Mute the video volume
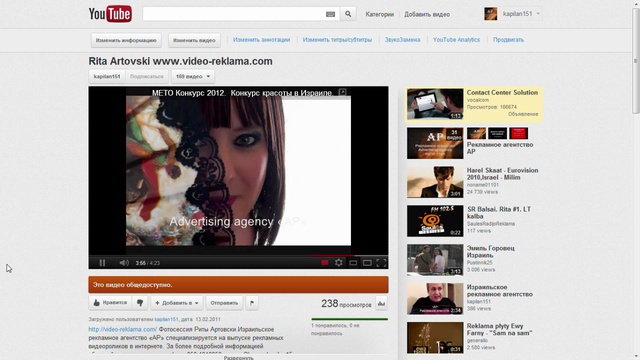640x360 pixels. [124, 263]
